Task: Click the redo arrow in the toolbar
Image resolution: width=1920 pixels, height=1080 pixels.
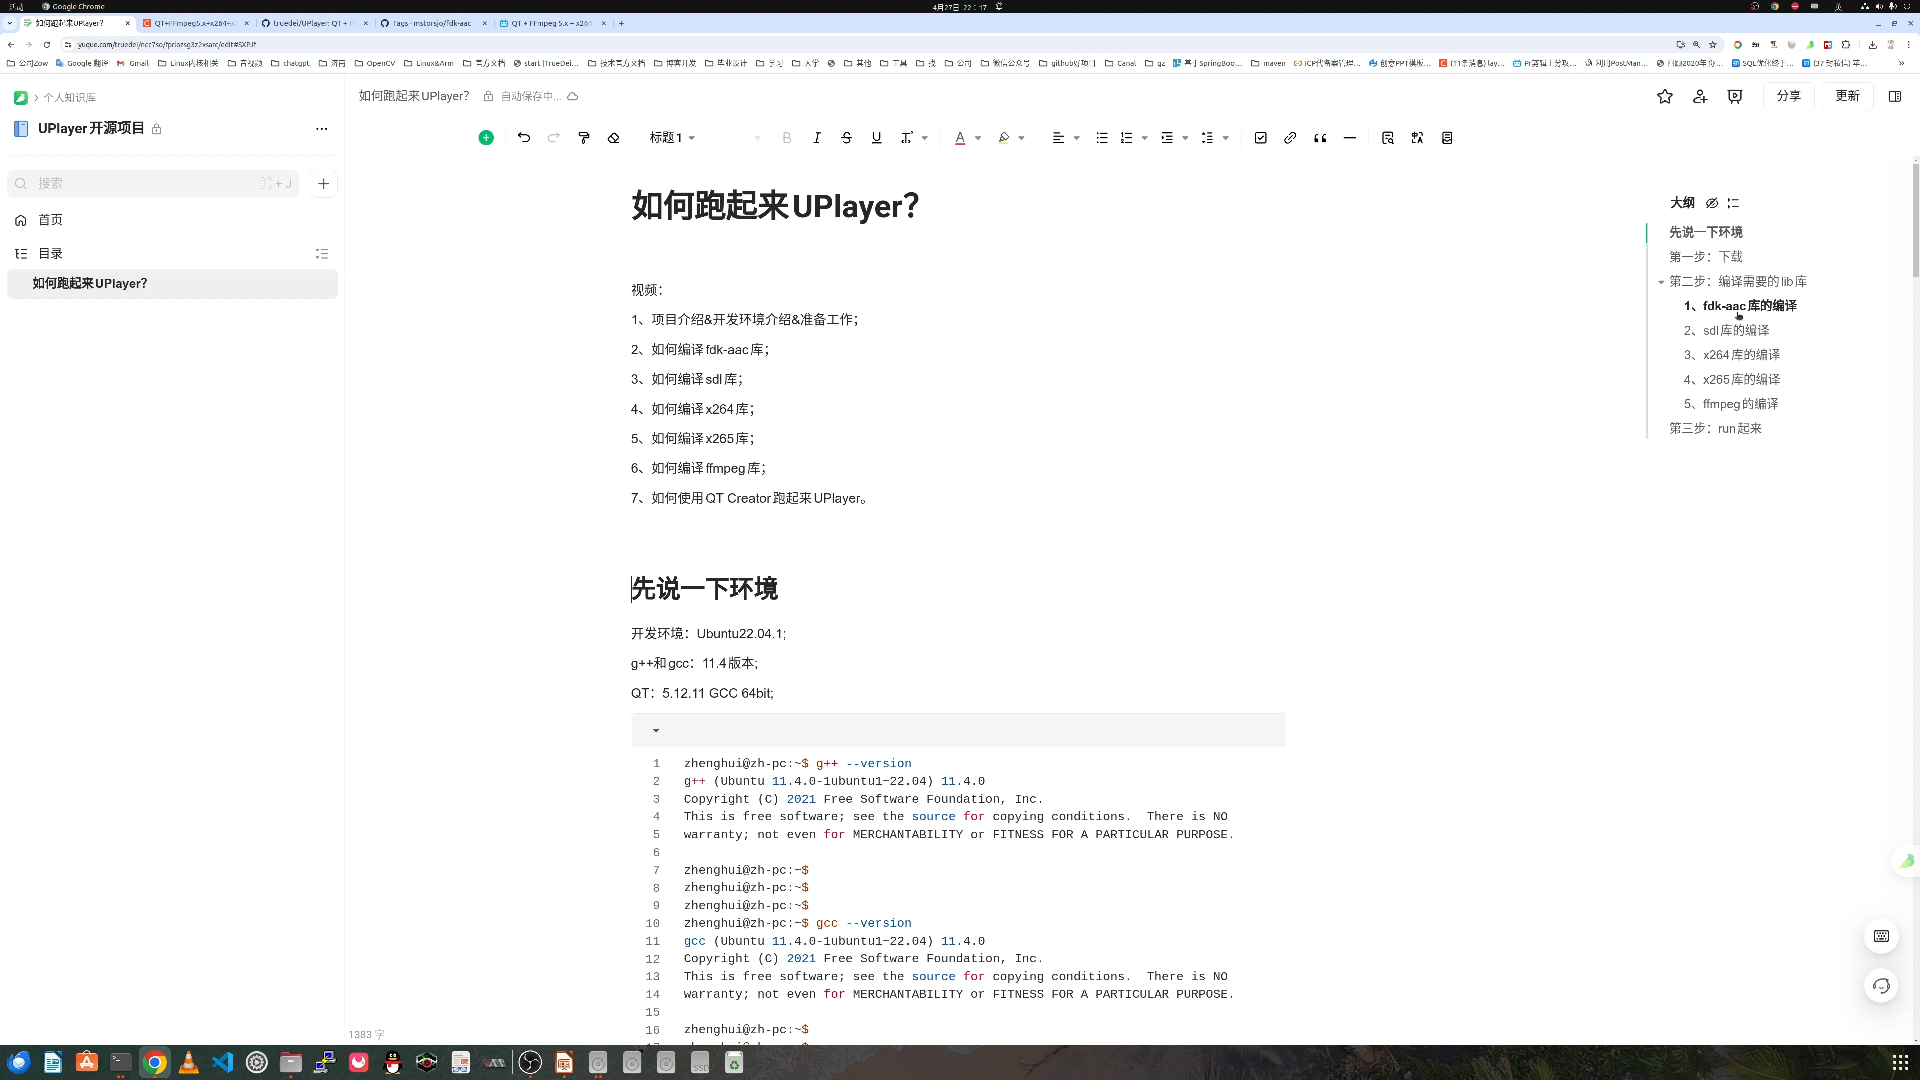Action: [x=554, y=138]
